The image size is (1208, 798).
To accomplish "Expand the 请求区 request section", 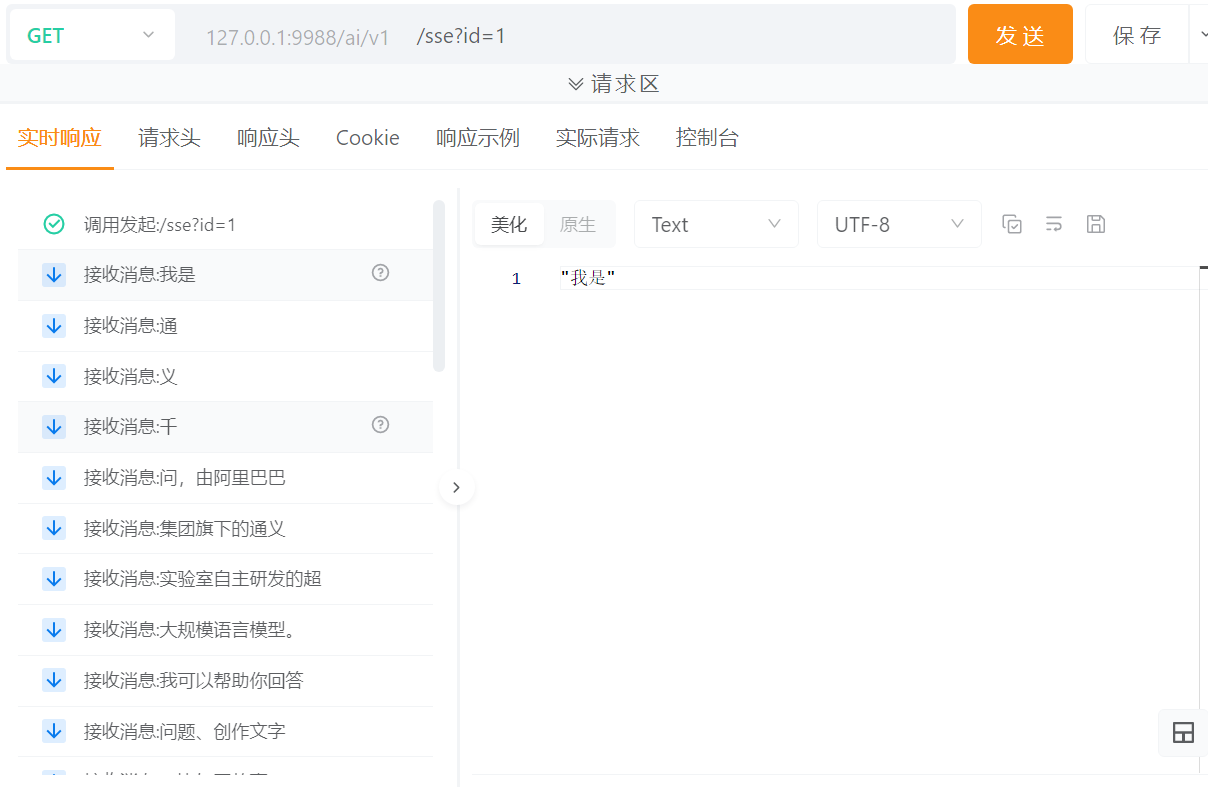I will (614, 84).
